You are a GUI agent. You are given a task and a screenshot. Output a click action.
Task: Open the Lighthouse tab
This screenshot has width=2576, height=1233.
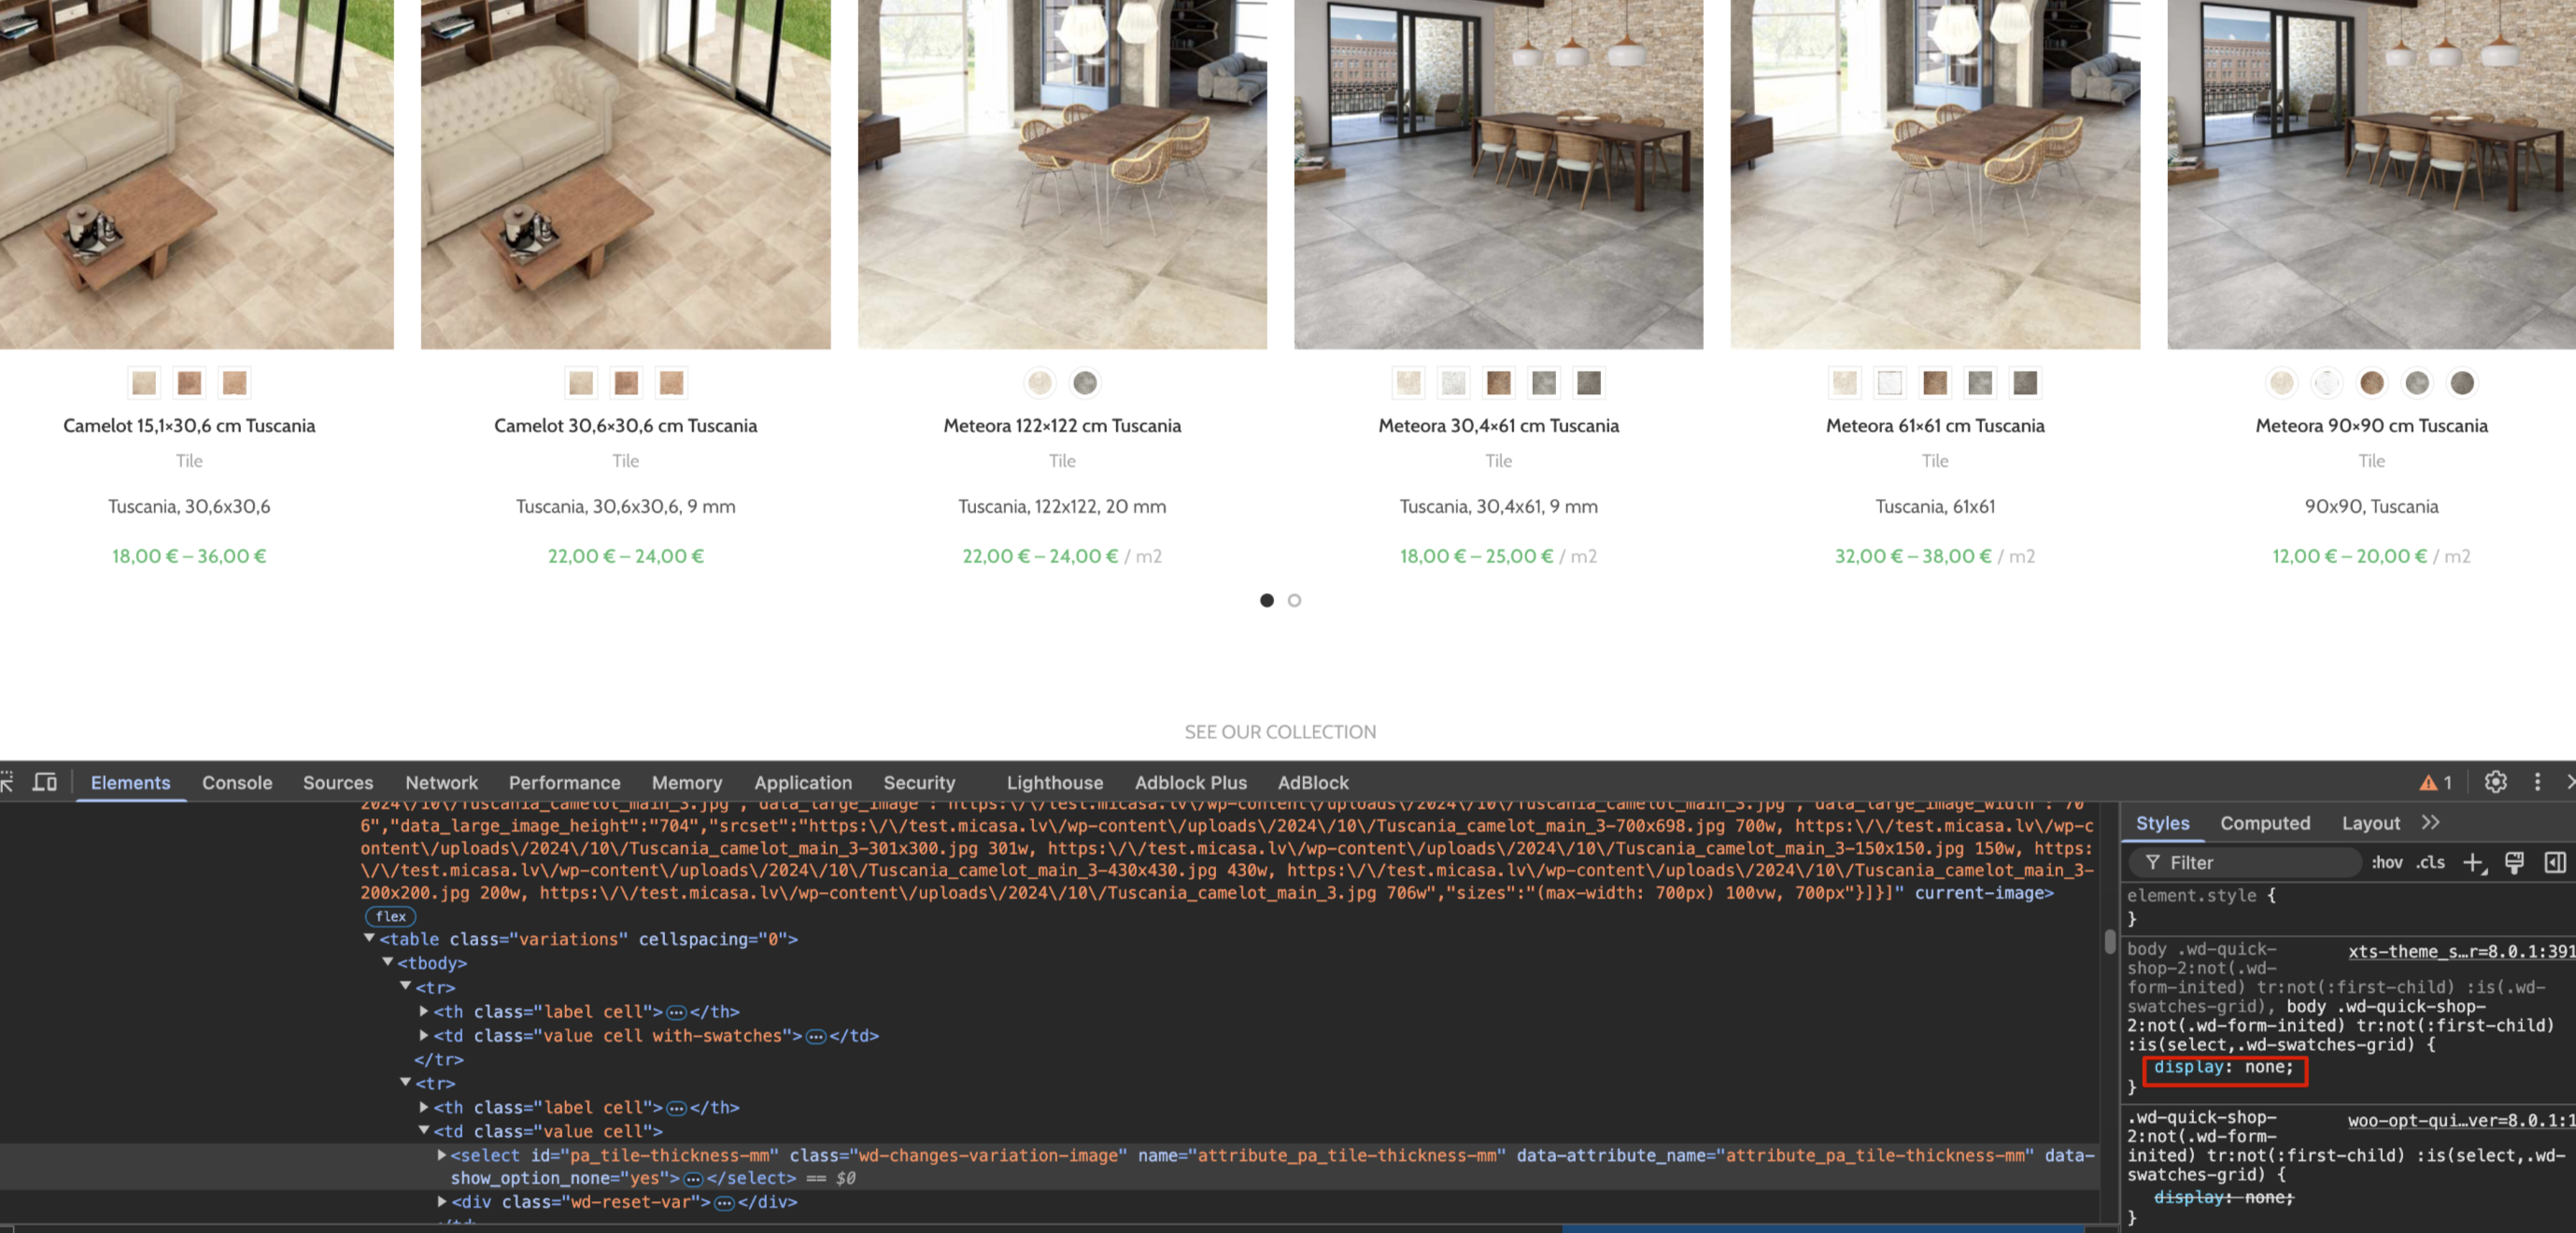pyautogui.click(x=1054, y=782)
